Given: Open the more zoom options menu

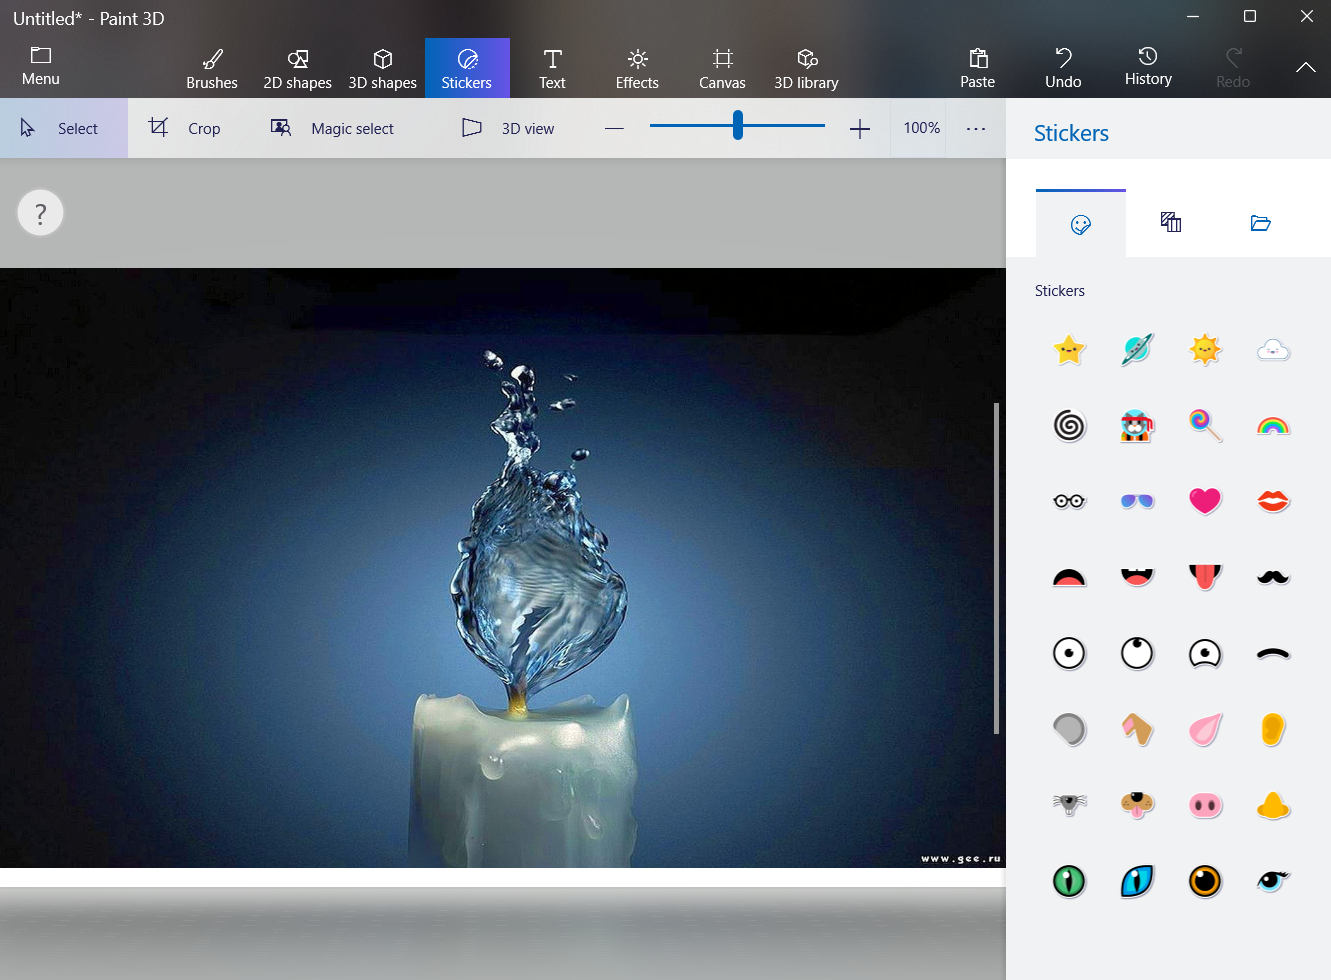Looking at the screenshot, I should tap(975, 128).
